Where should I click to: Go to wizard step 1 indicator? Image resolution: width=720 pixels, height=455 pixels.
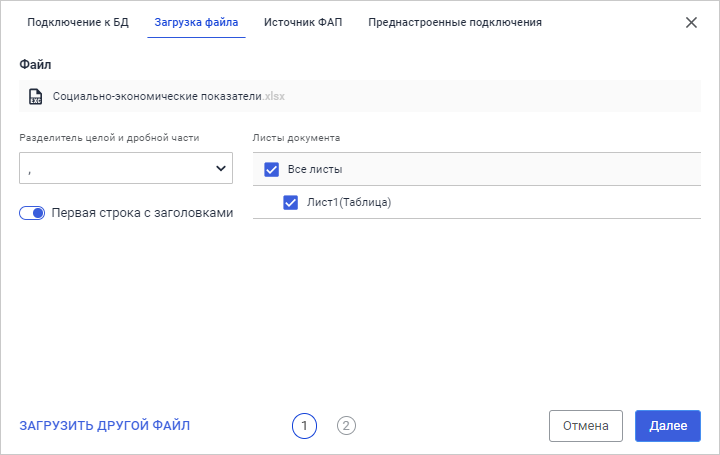pos(305,426)
